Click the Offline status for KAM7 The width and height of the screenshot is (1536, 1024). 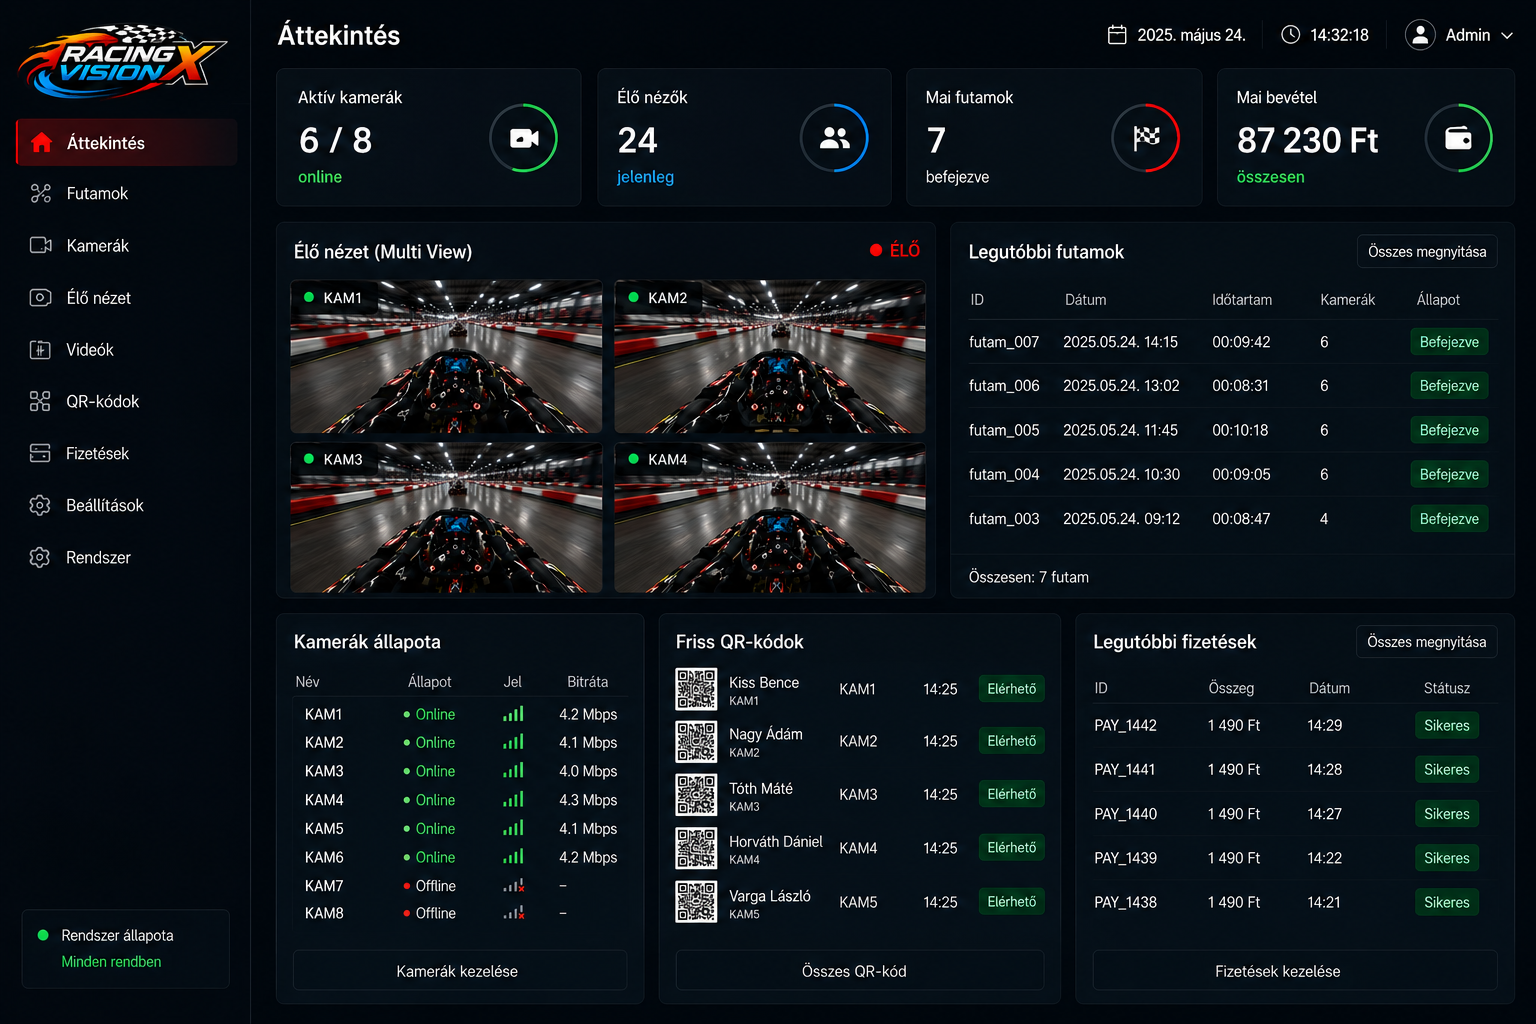pyautogui.click(x=429, y=886)
